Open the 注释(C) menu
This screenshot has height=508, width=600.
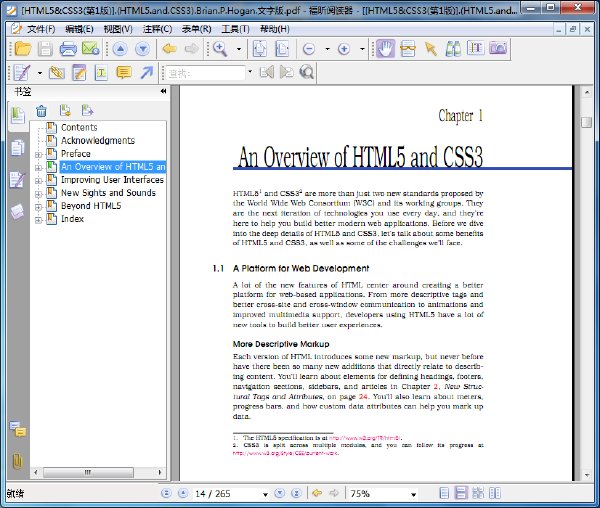pyautogui.click(x=157, y=29)
